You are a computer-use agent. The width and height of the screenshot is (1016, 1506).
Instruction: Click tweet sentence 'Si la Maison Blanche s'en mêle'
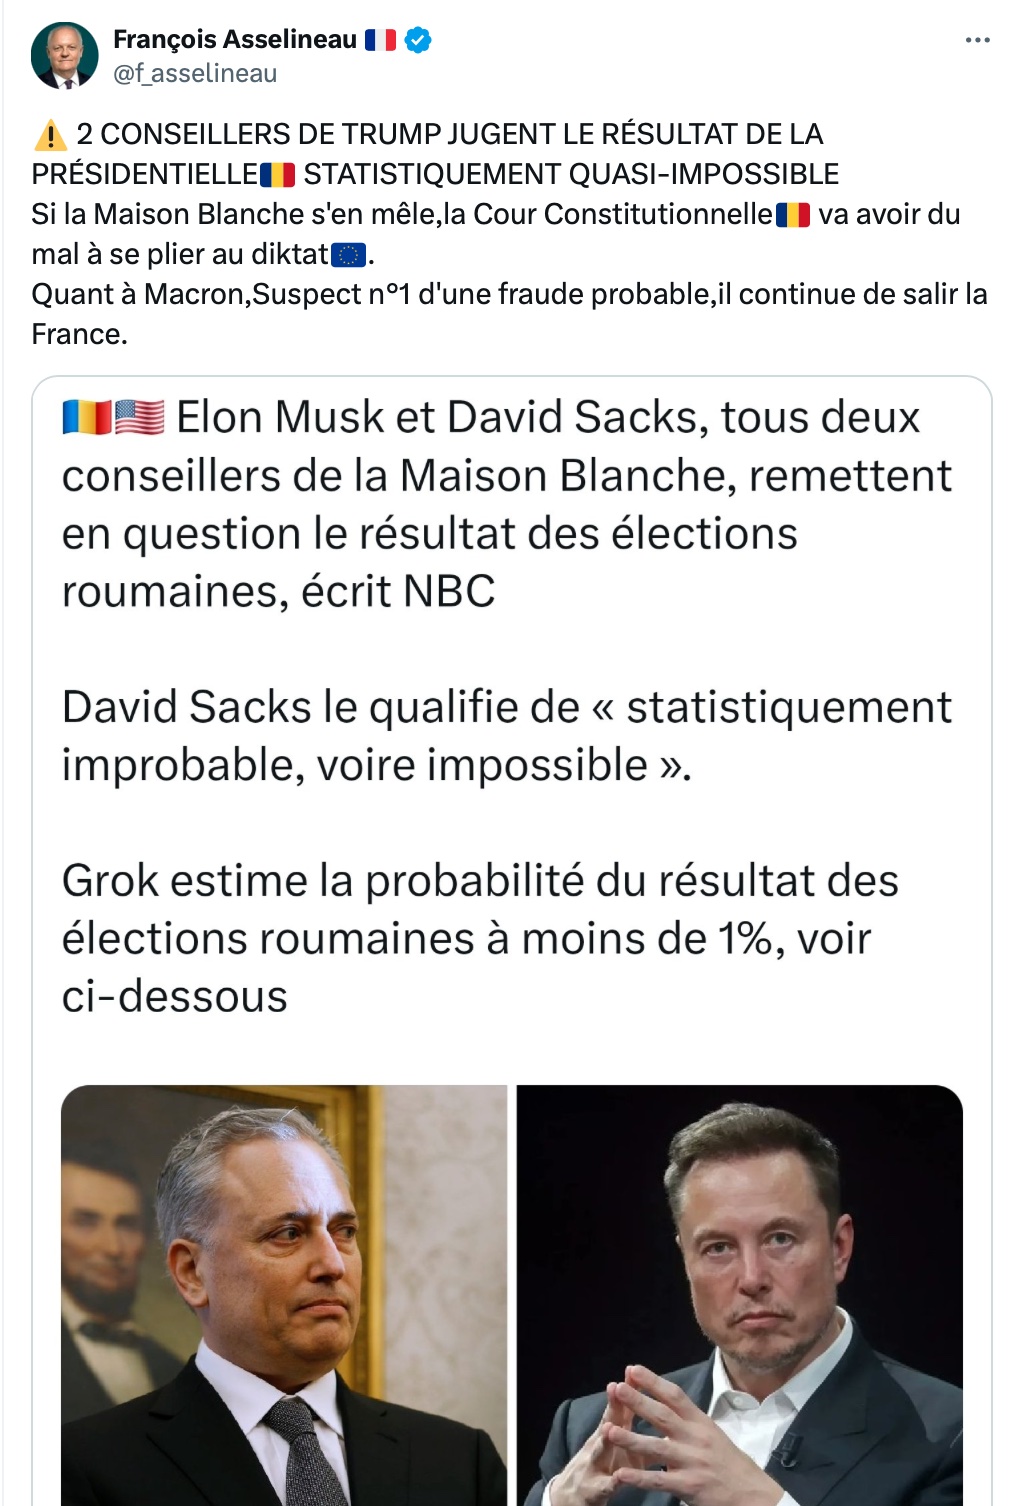pyautogui.click(x=496, y=234)
